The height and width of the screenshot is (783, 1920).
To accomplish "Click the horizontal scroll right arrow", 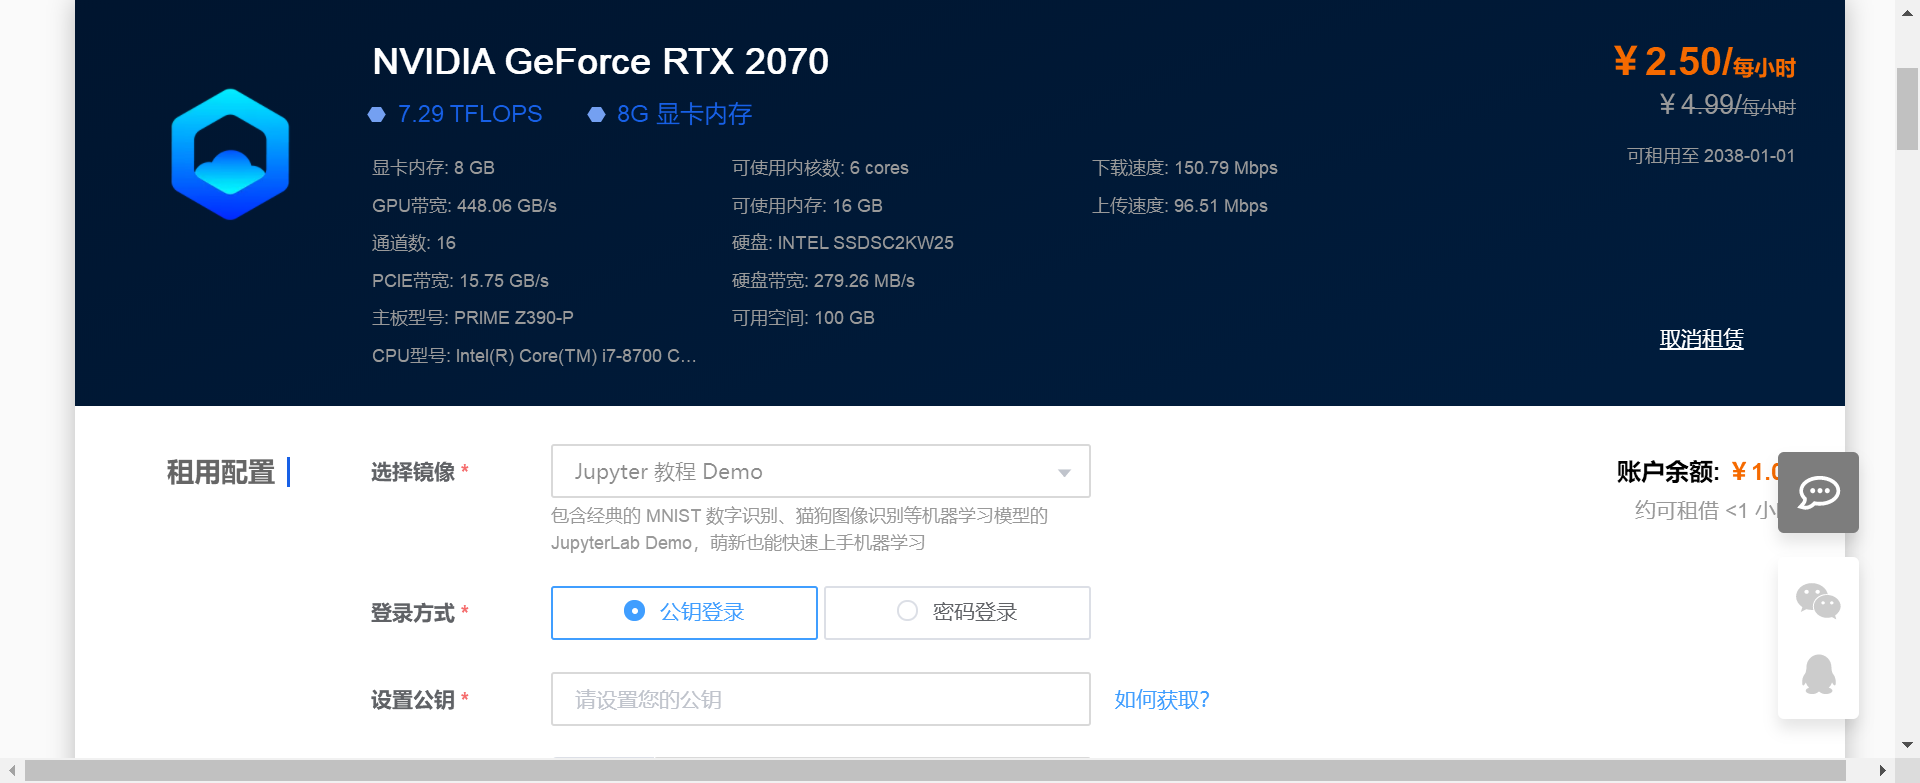I will tap(1883, 770).
